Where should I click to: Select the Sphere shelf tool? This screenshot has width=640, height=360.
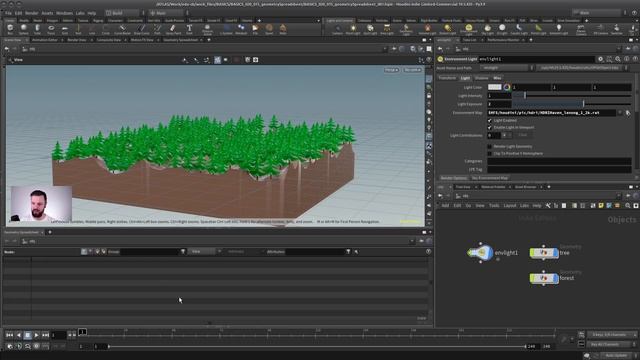[x=24, y=29]
